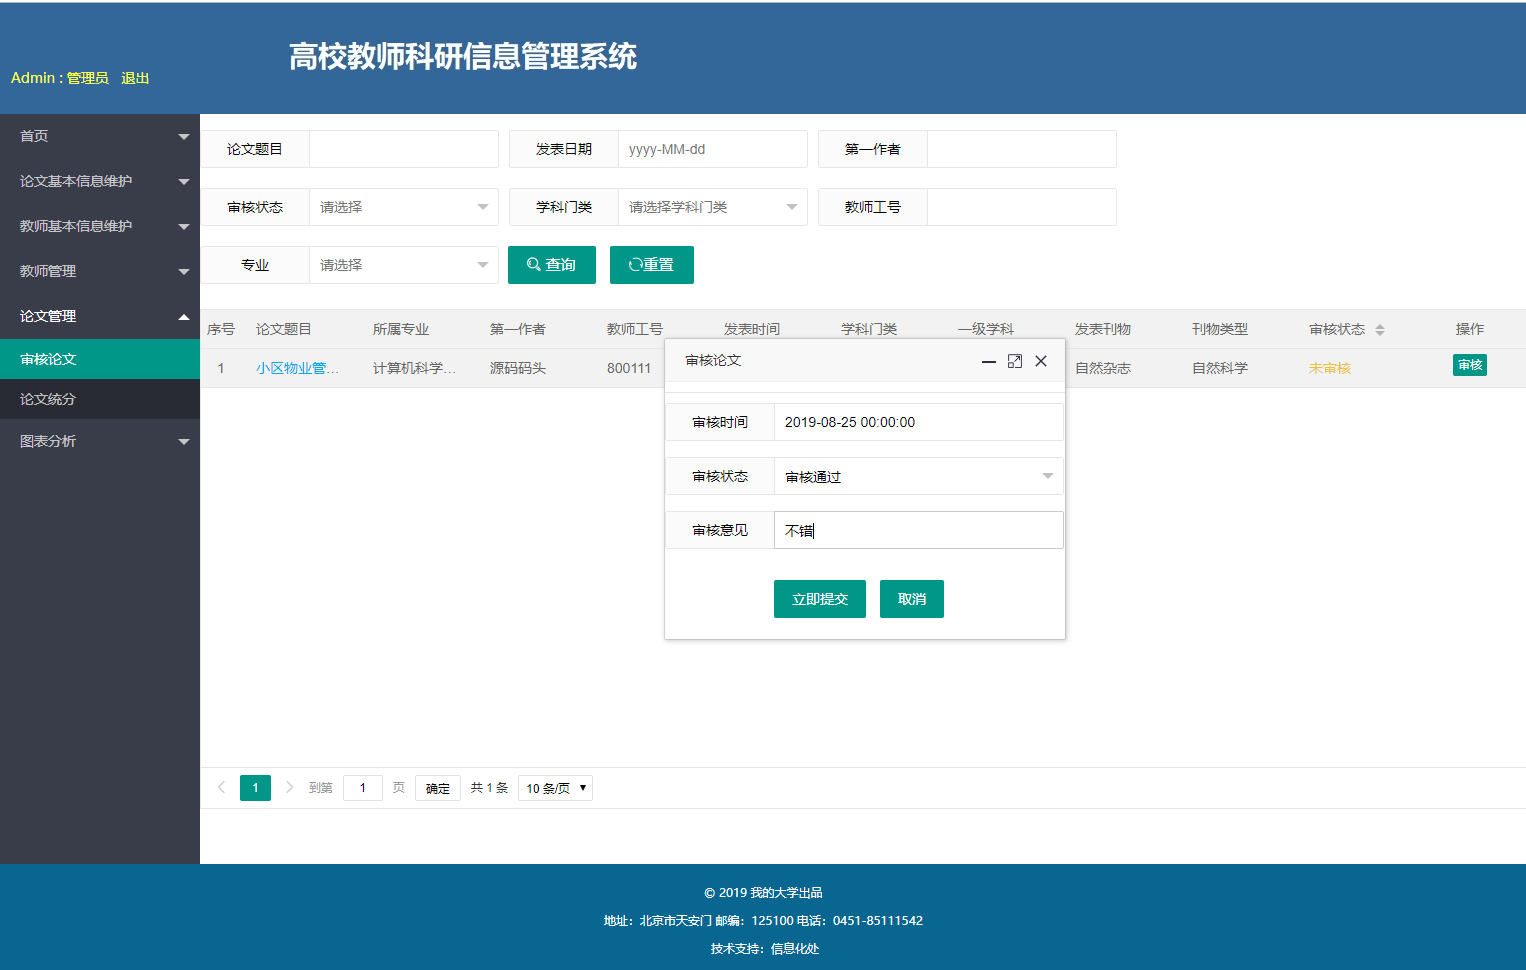Open the 专业 dropdown

(403, 265)
